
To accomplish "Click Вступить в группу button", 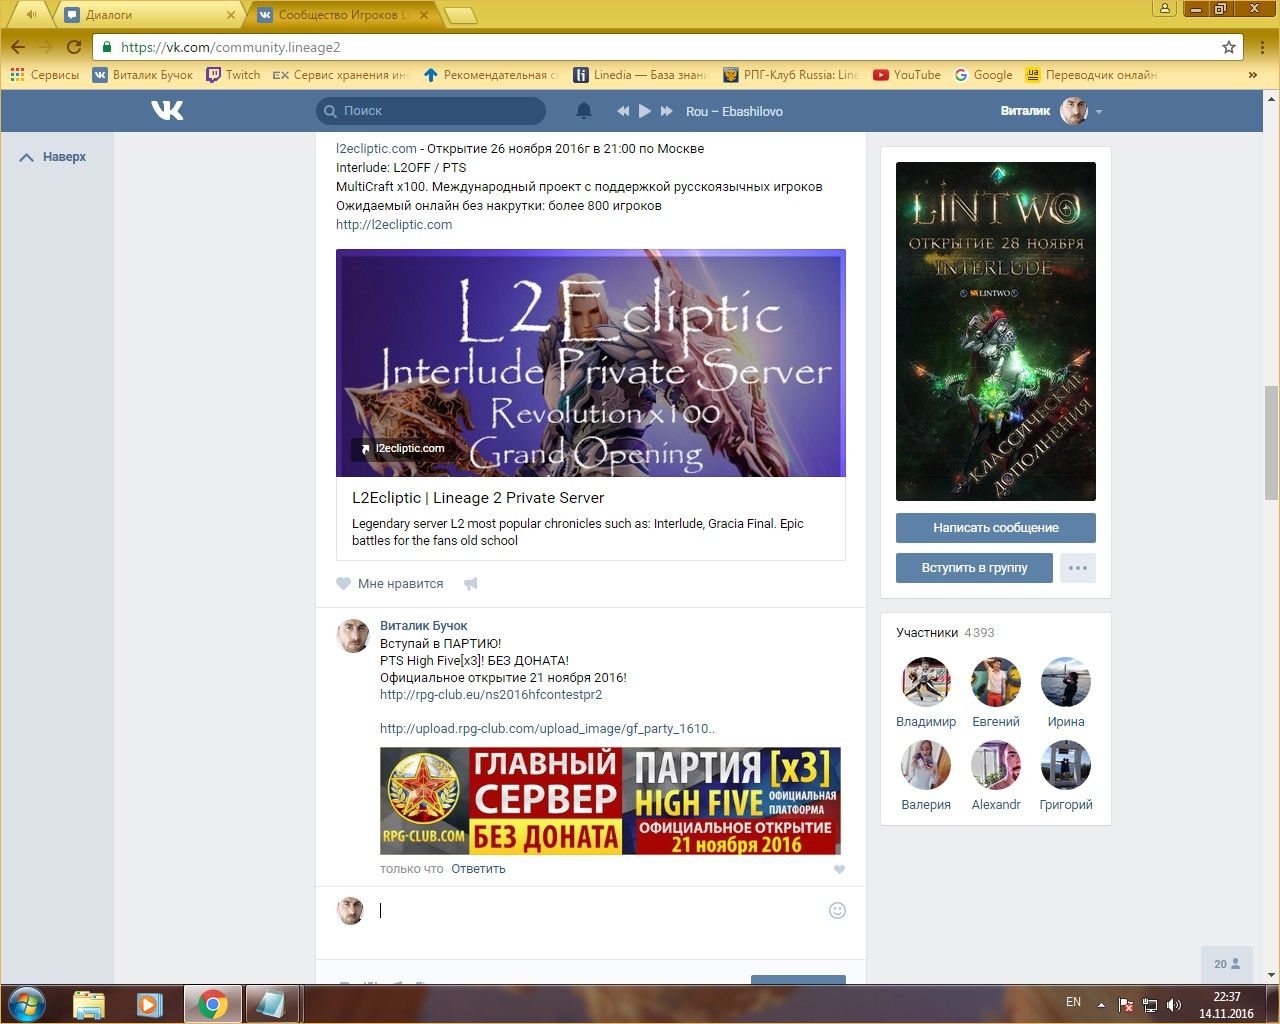I will pyautogui.click(x=975, y=567).
